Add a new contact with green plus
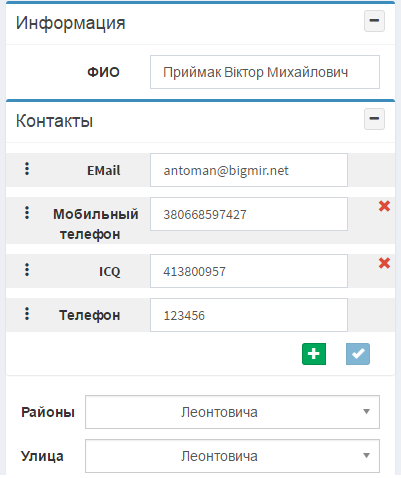Viewport: 401px width, 478px height. tap(314, 354)
